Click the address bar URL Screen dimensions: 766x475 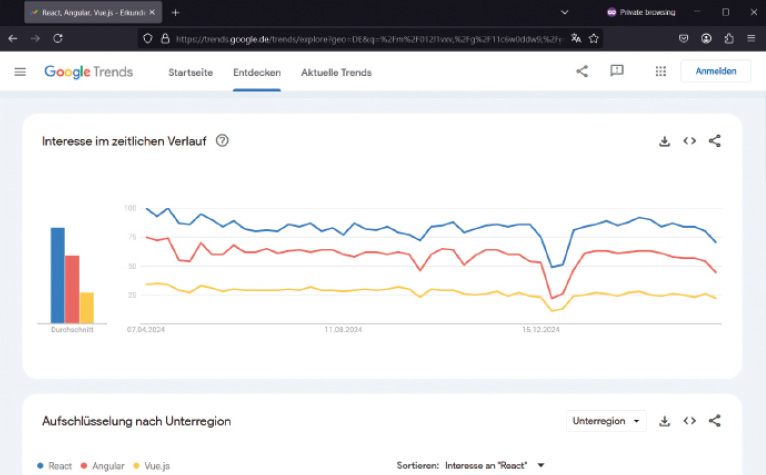click(369, 39)
